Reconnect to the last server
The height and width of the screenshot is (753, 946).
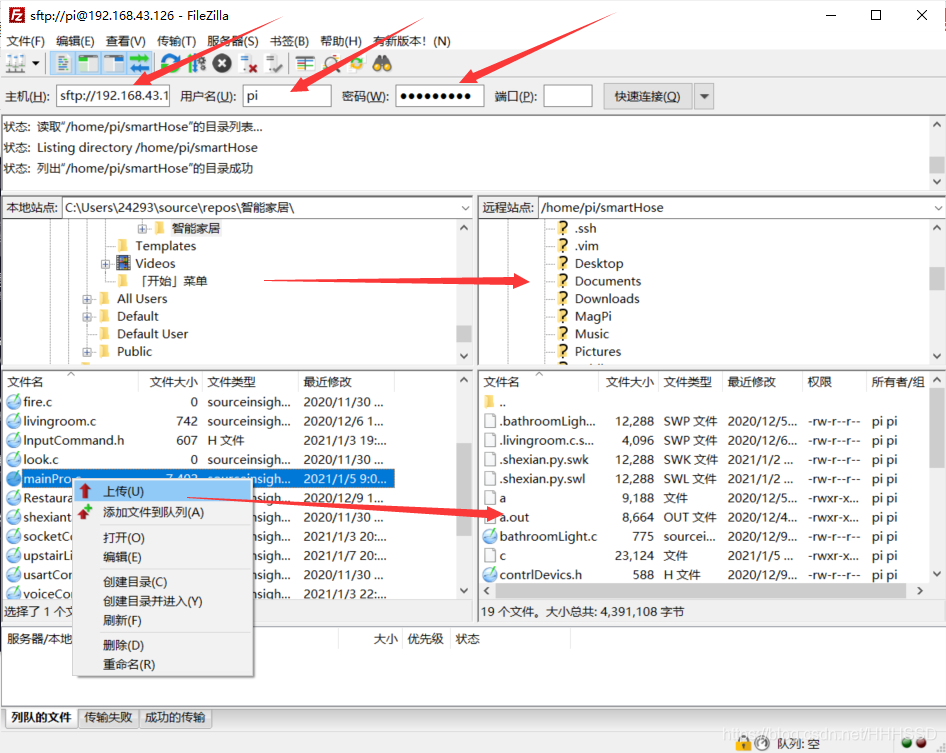click(x=273, y=63)
